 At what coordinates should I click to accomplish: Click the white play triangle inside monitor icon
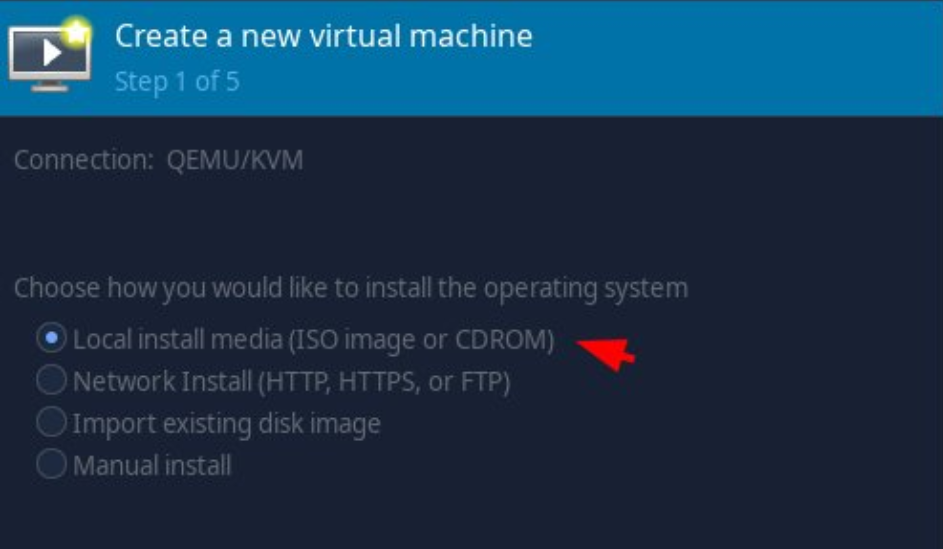tap(51, 54)
